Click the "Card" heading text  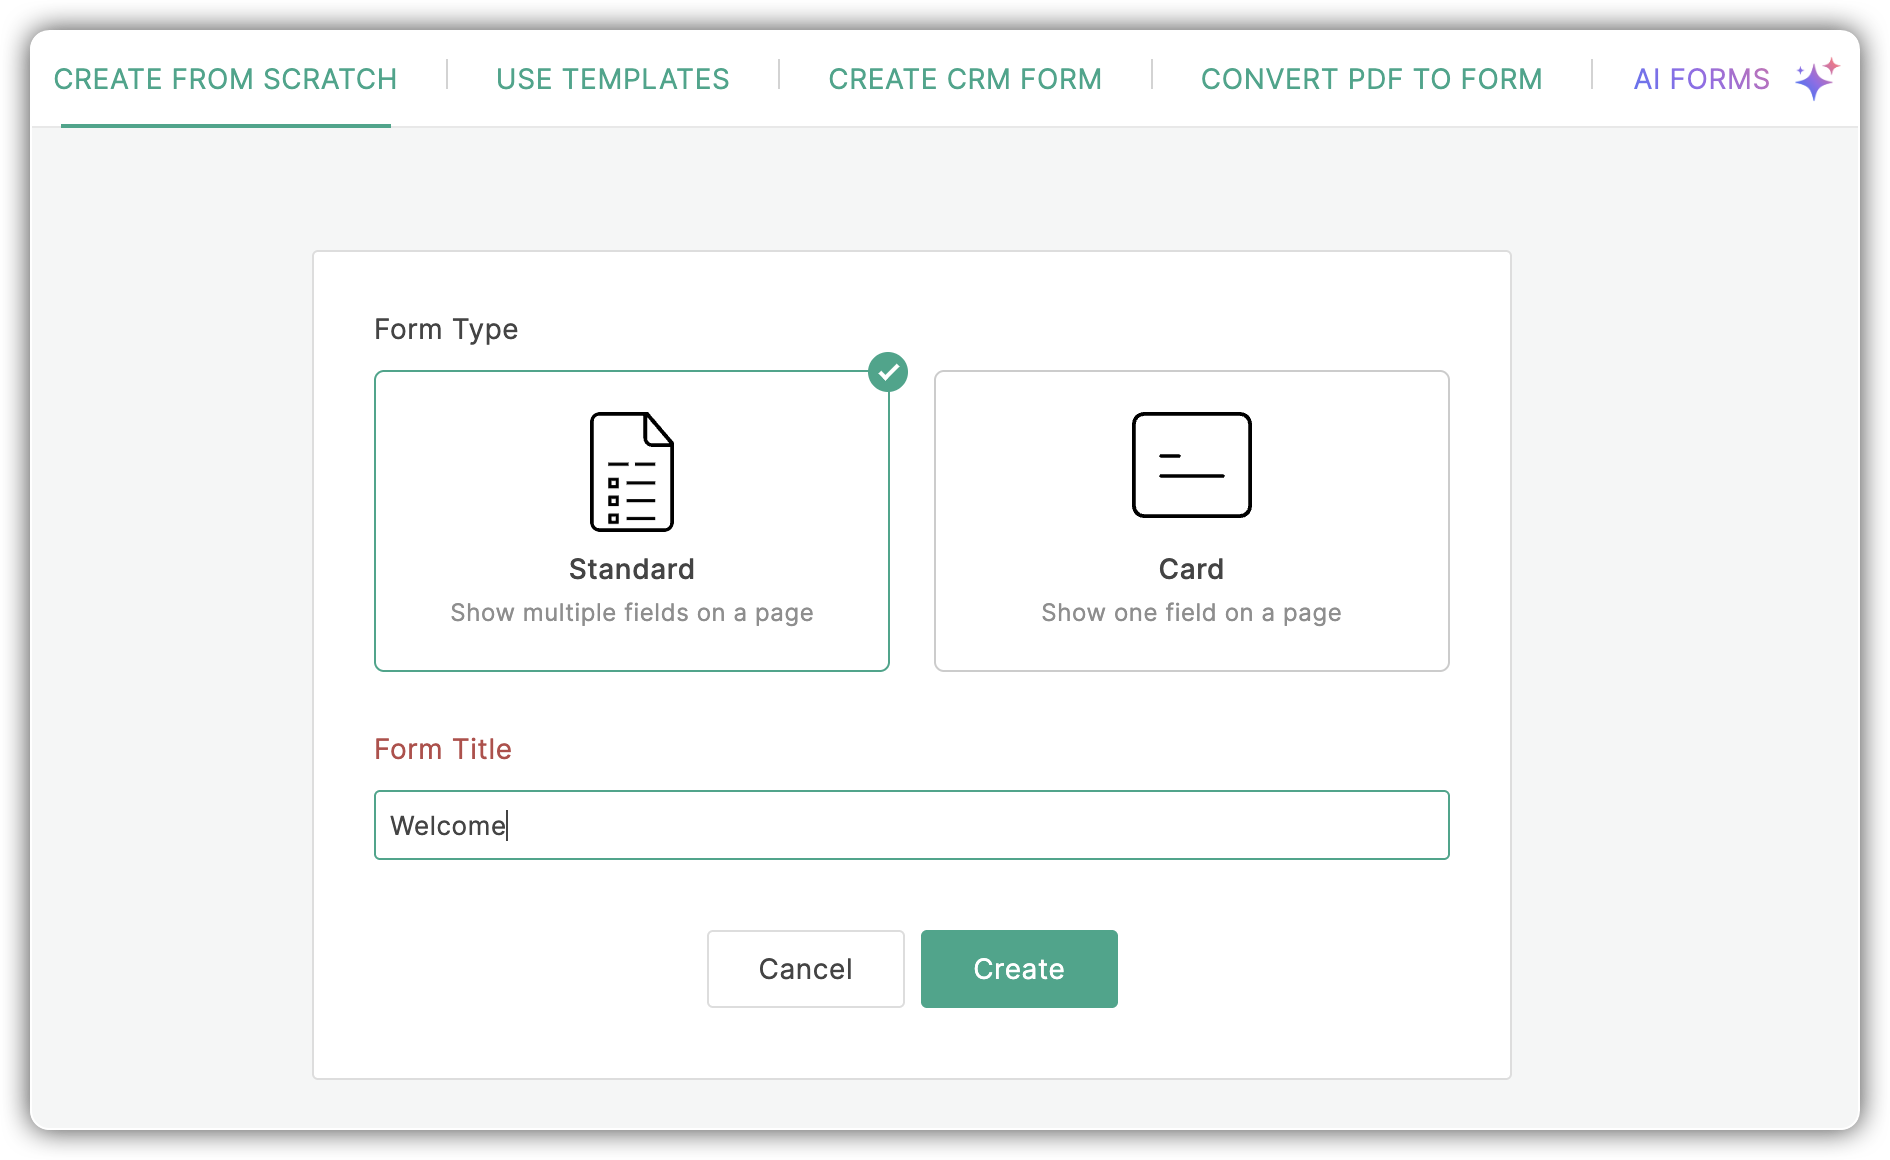coord(1191,569)
